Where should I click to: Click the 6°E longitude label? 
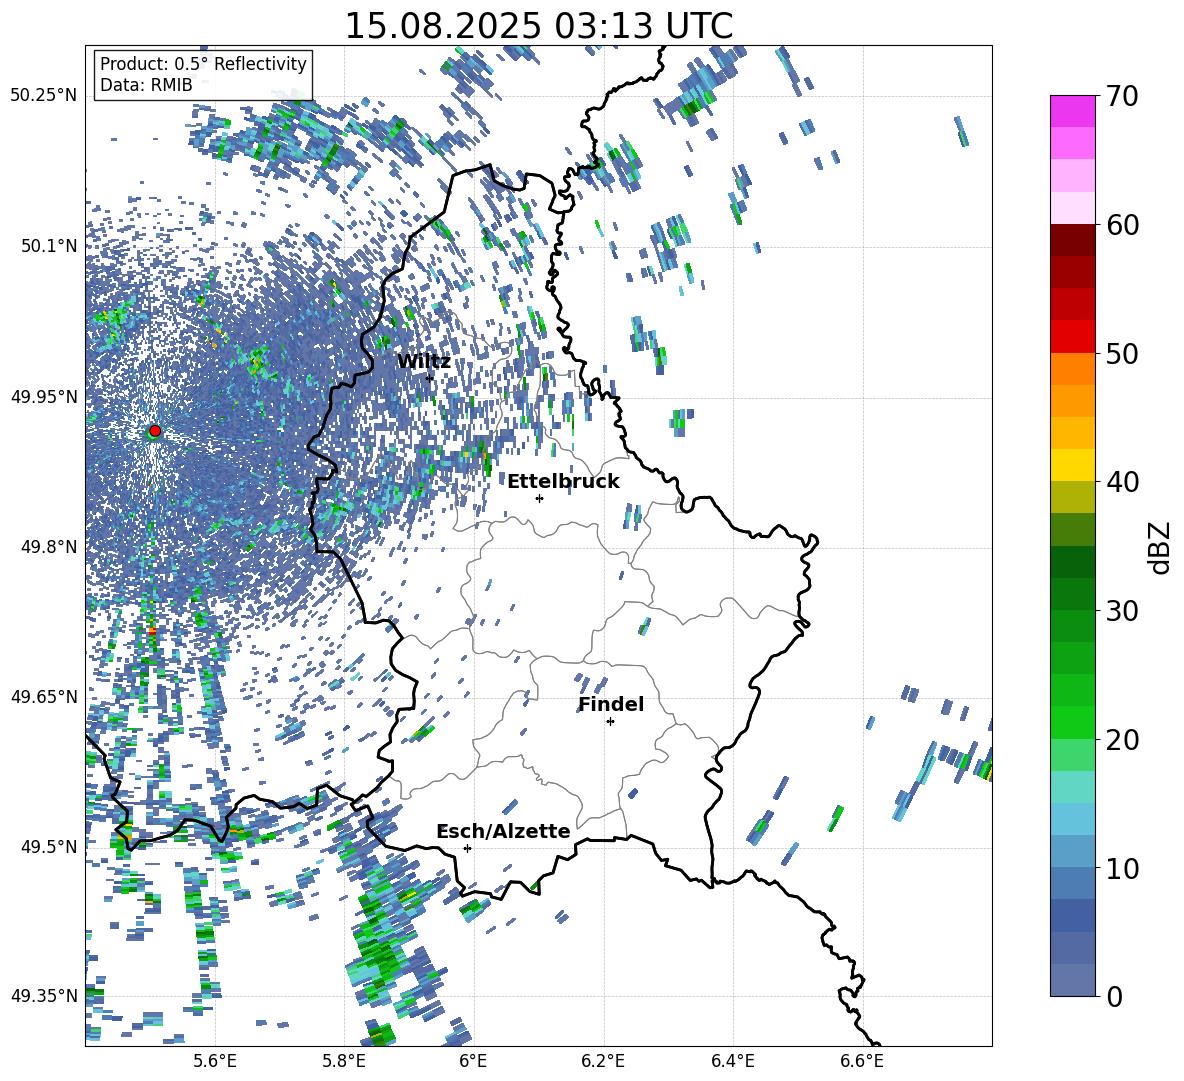click(473, 1061)
